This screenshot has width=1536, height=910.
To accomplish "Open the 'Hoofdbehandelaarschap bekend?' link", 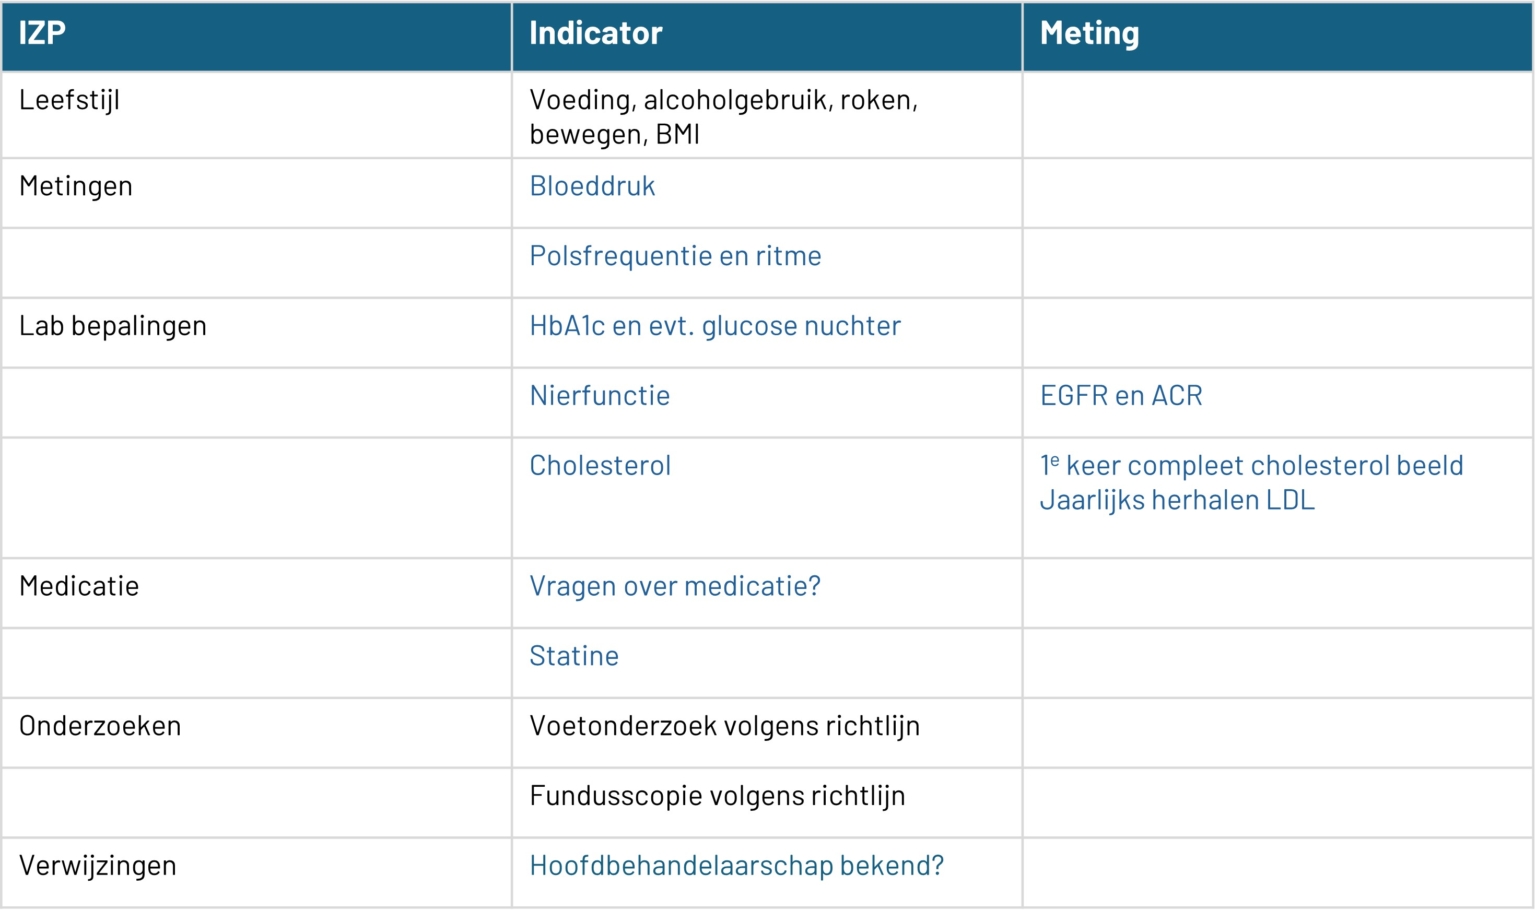I will point(736,866).
